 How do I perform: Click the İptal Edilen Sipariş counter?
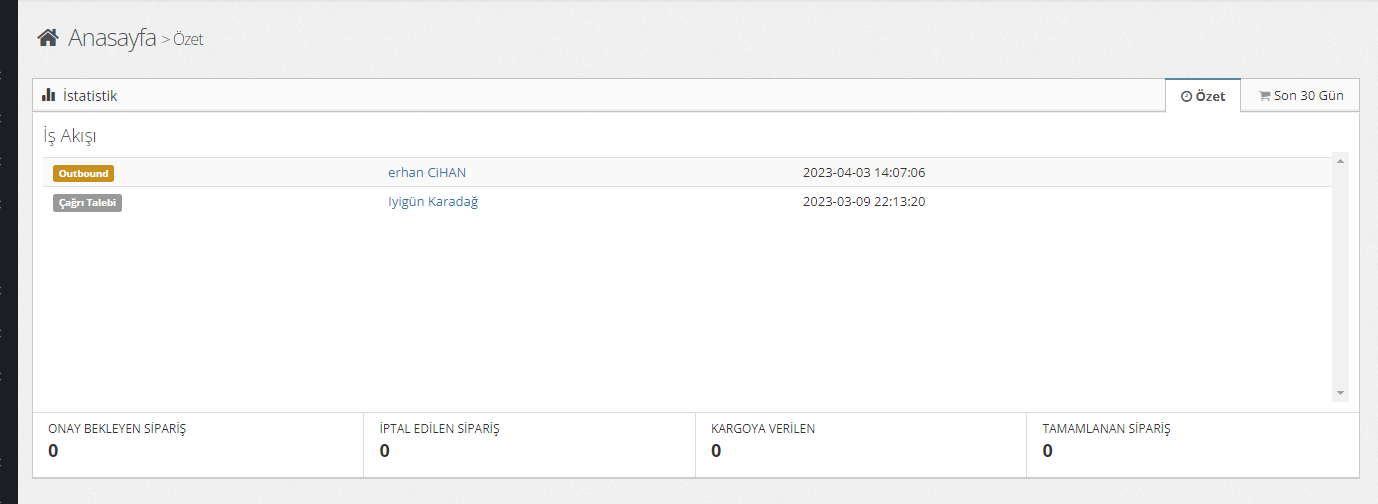click(x=385, y=450)
